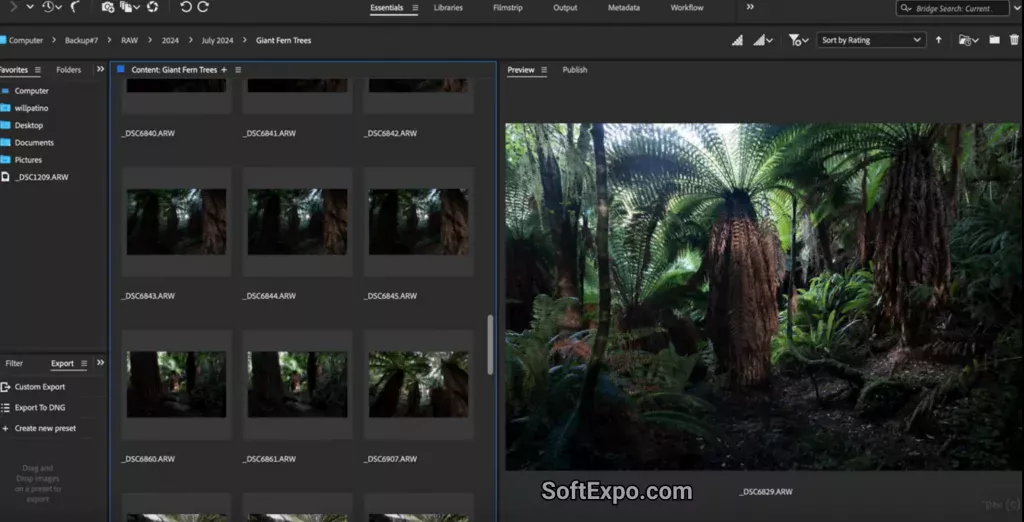Image resolution: width=1024 pixels, height=522 pixels.
Task: Select _DSC1209.ARW in Favorites
Action: click(x=41, y=177)
